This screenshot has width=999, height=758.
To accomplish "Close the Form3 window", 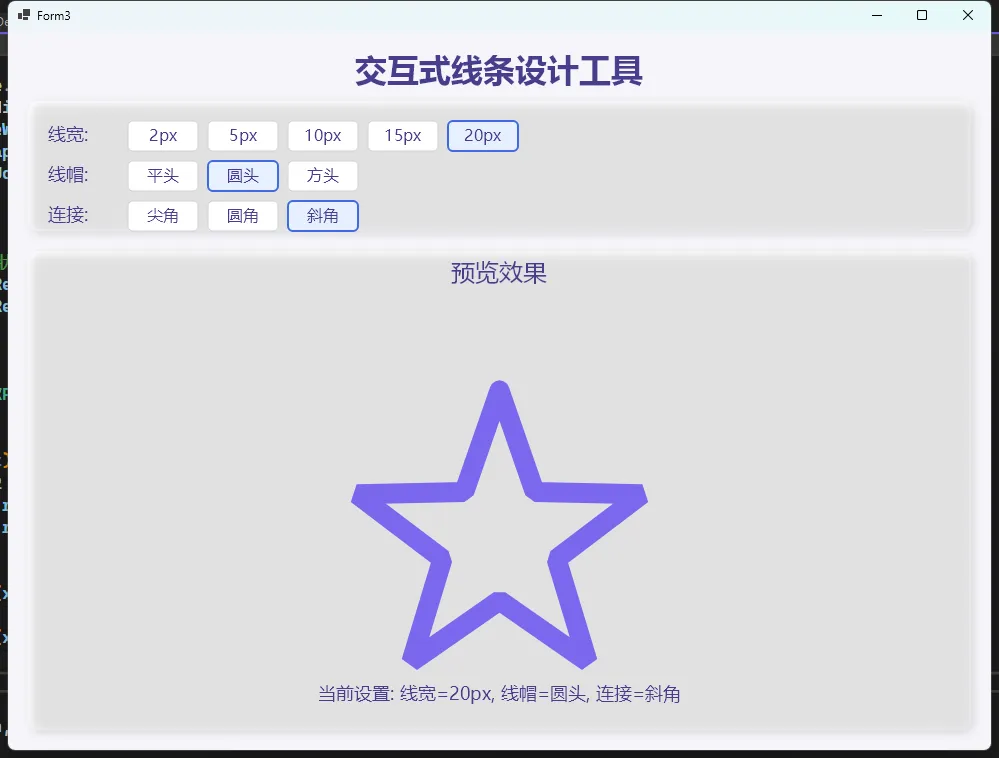I will 968,15.
